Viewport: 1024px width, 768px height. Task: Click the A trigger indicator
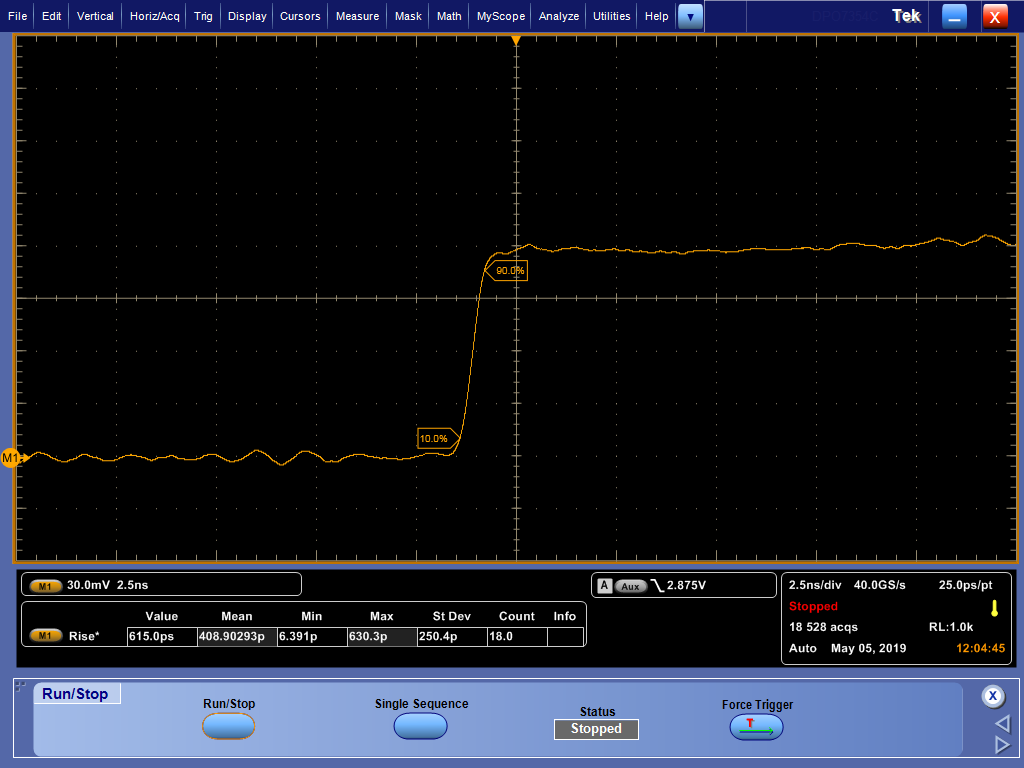pyautogui.click(x=604, y=586)
